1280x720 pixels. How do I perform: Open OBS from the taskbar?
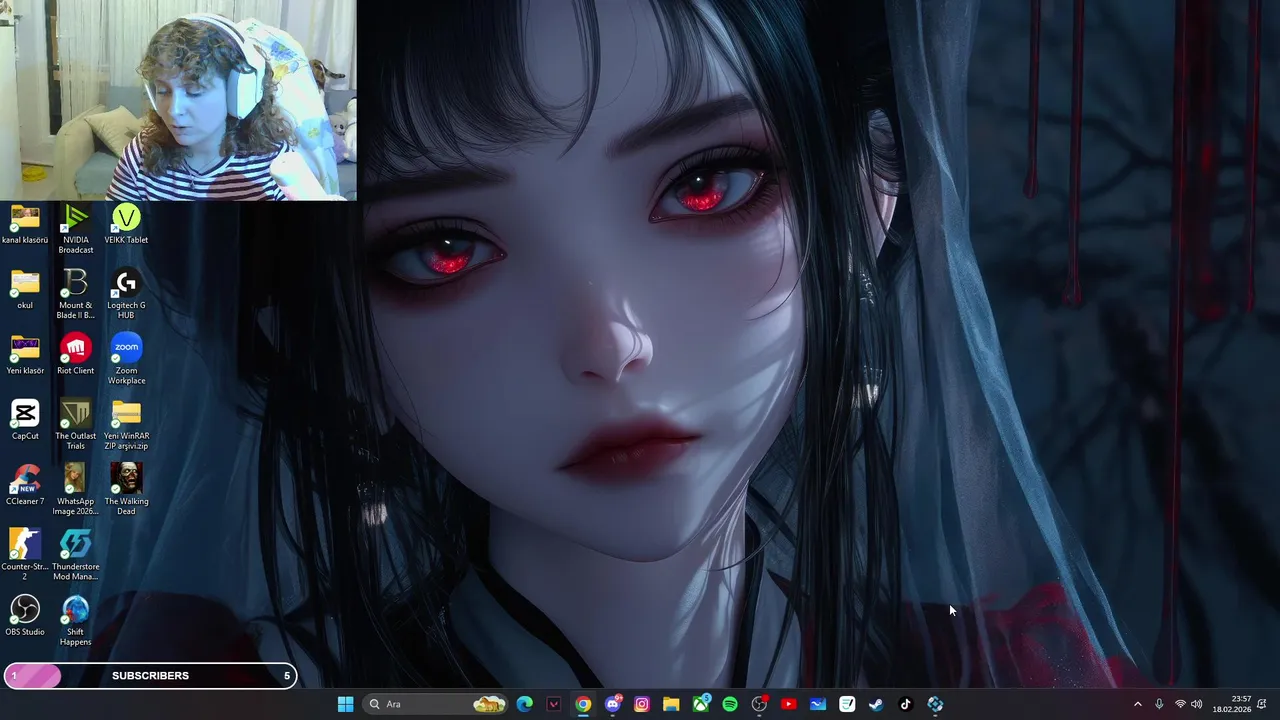click(759, 704)
